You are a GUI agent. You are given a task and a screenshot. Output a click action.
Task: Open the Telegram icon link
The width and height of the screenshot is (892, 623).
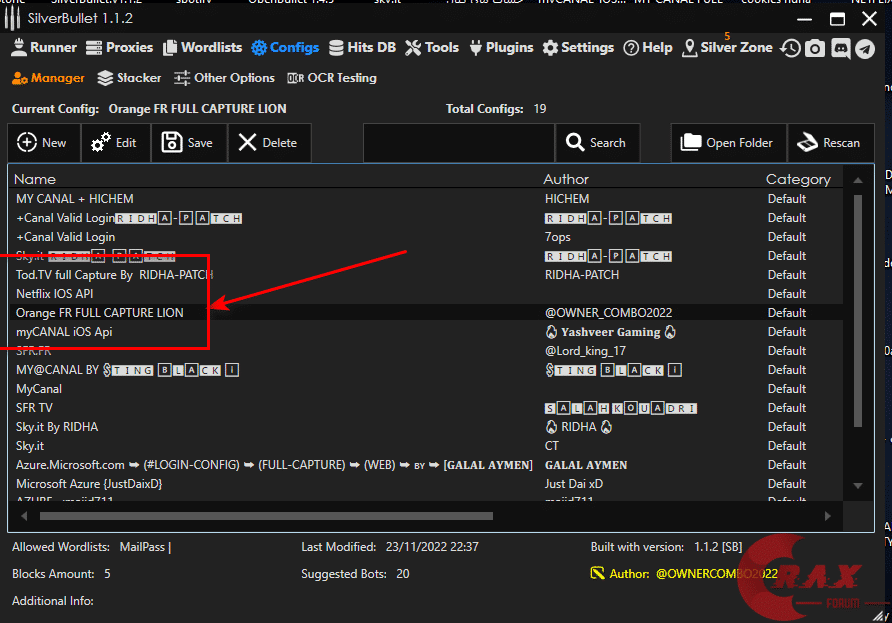864,48
